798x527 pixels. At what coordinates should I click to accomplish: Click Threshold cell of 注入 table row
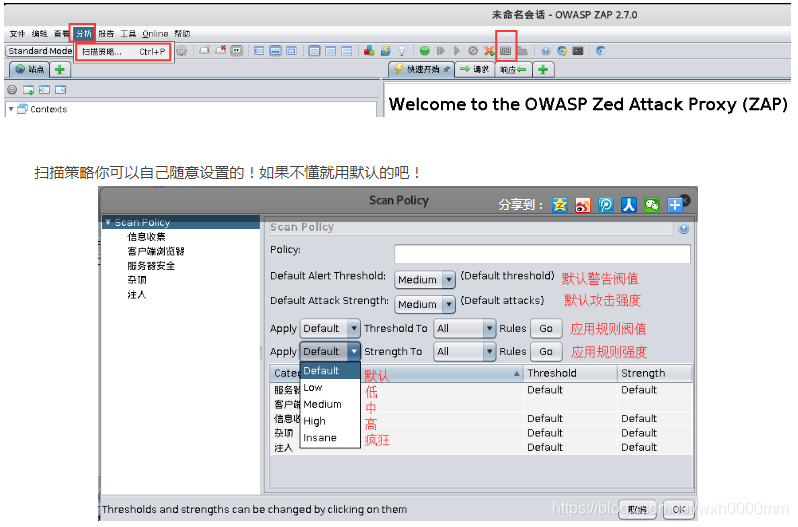pos(570,448)
